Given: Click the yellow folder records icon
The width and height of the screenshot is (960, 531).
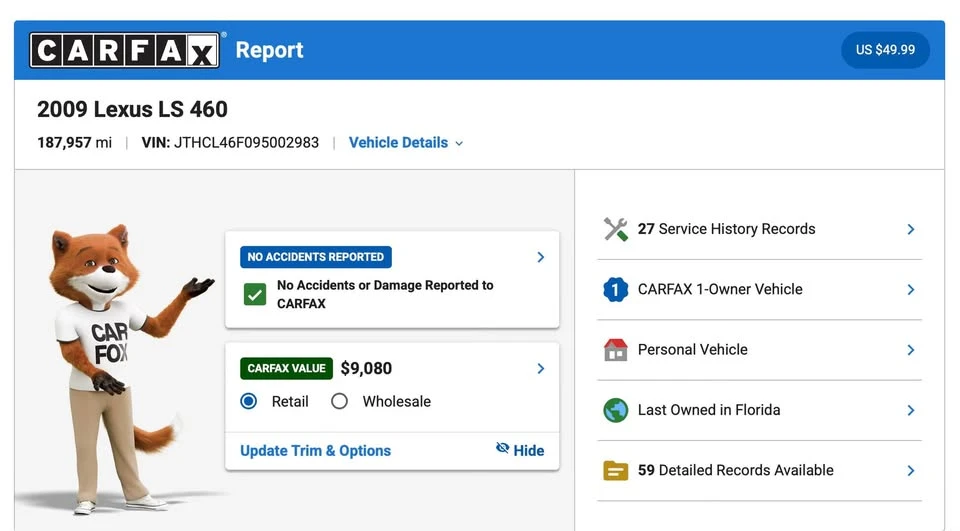Looking at the screenshot, I should pyautogui.click(x=615, y=470).
